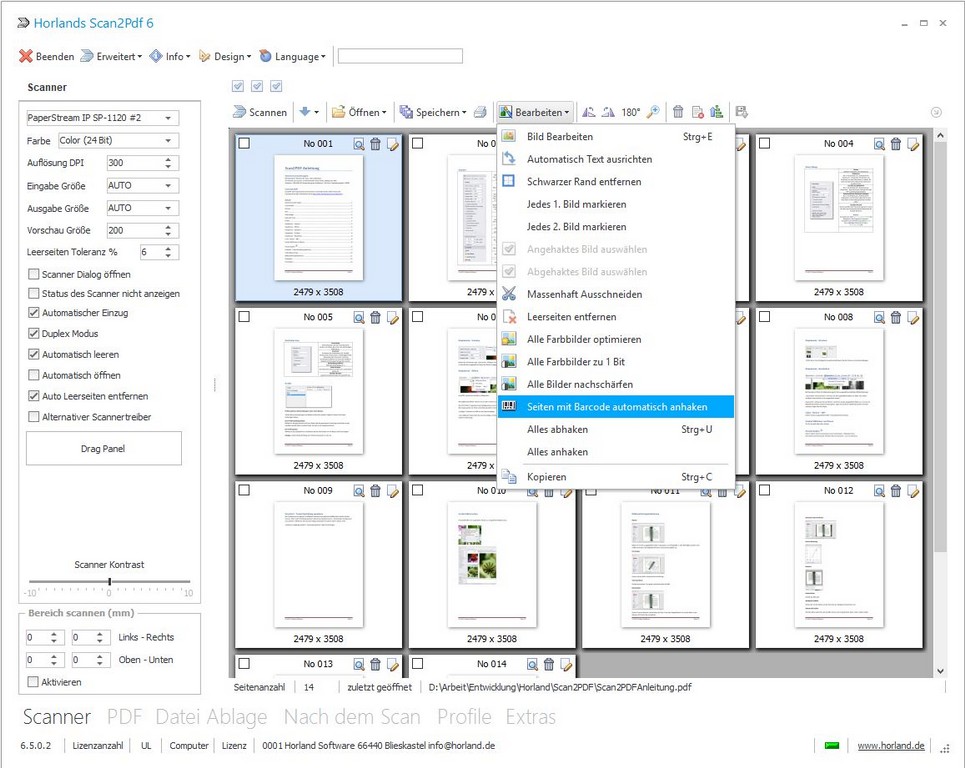Open the PaperStream IP SP-1120 scanner dropdown
This screenshot has width=965, height=768.
(102, 118)
